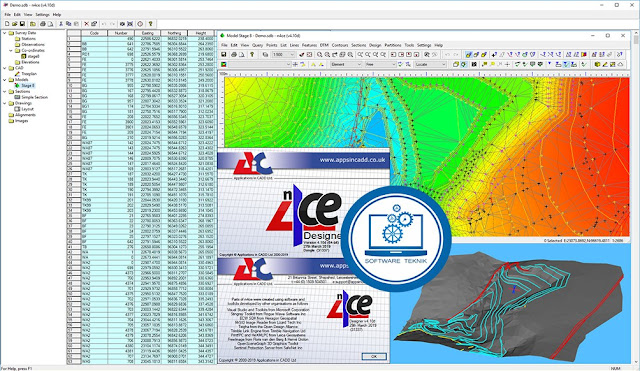This screenshot has height=371, width=640.
Task: Click the red circle icon in main toolbar
Action: click(140, 24)
